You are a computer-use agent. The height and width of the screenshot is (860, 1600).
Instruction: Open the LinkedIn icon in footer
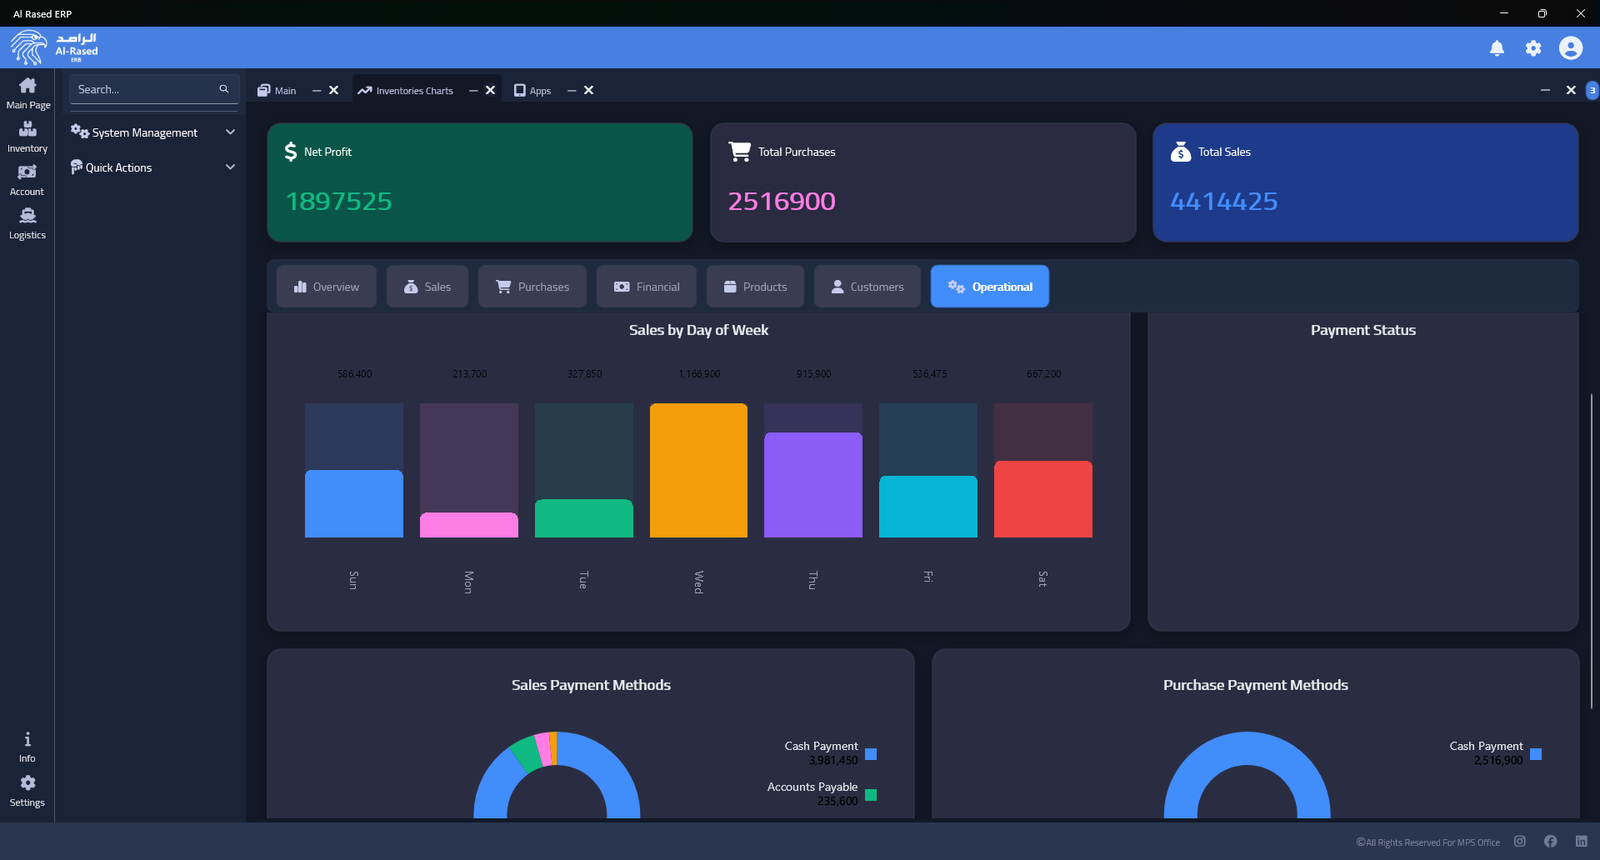click(x=1581, y=842)
